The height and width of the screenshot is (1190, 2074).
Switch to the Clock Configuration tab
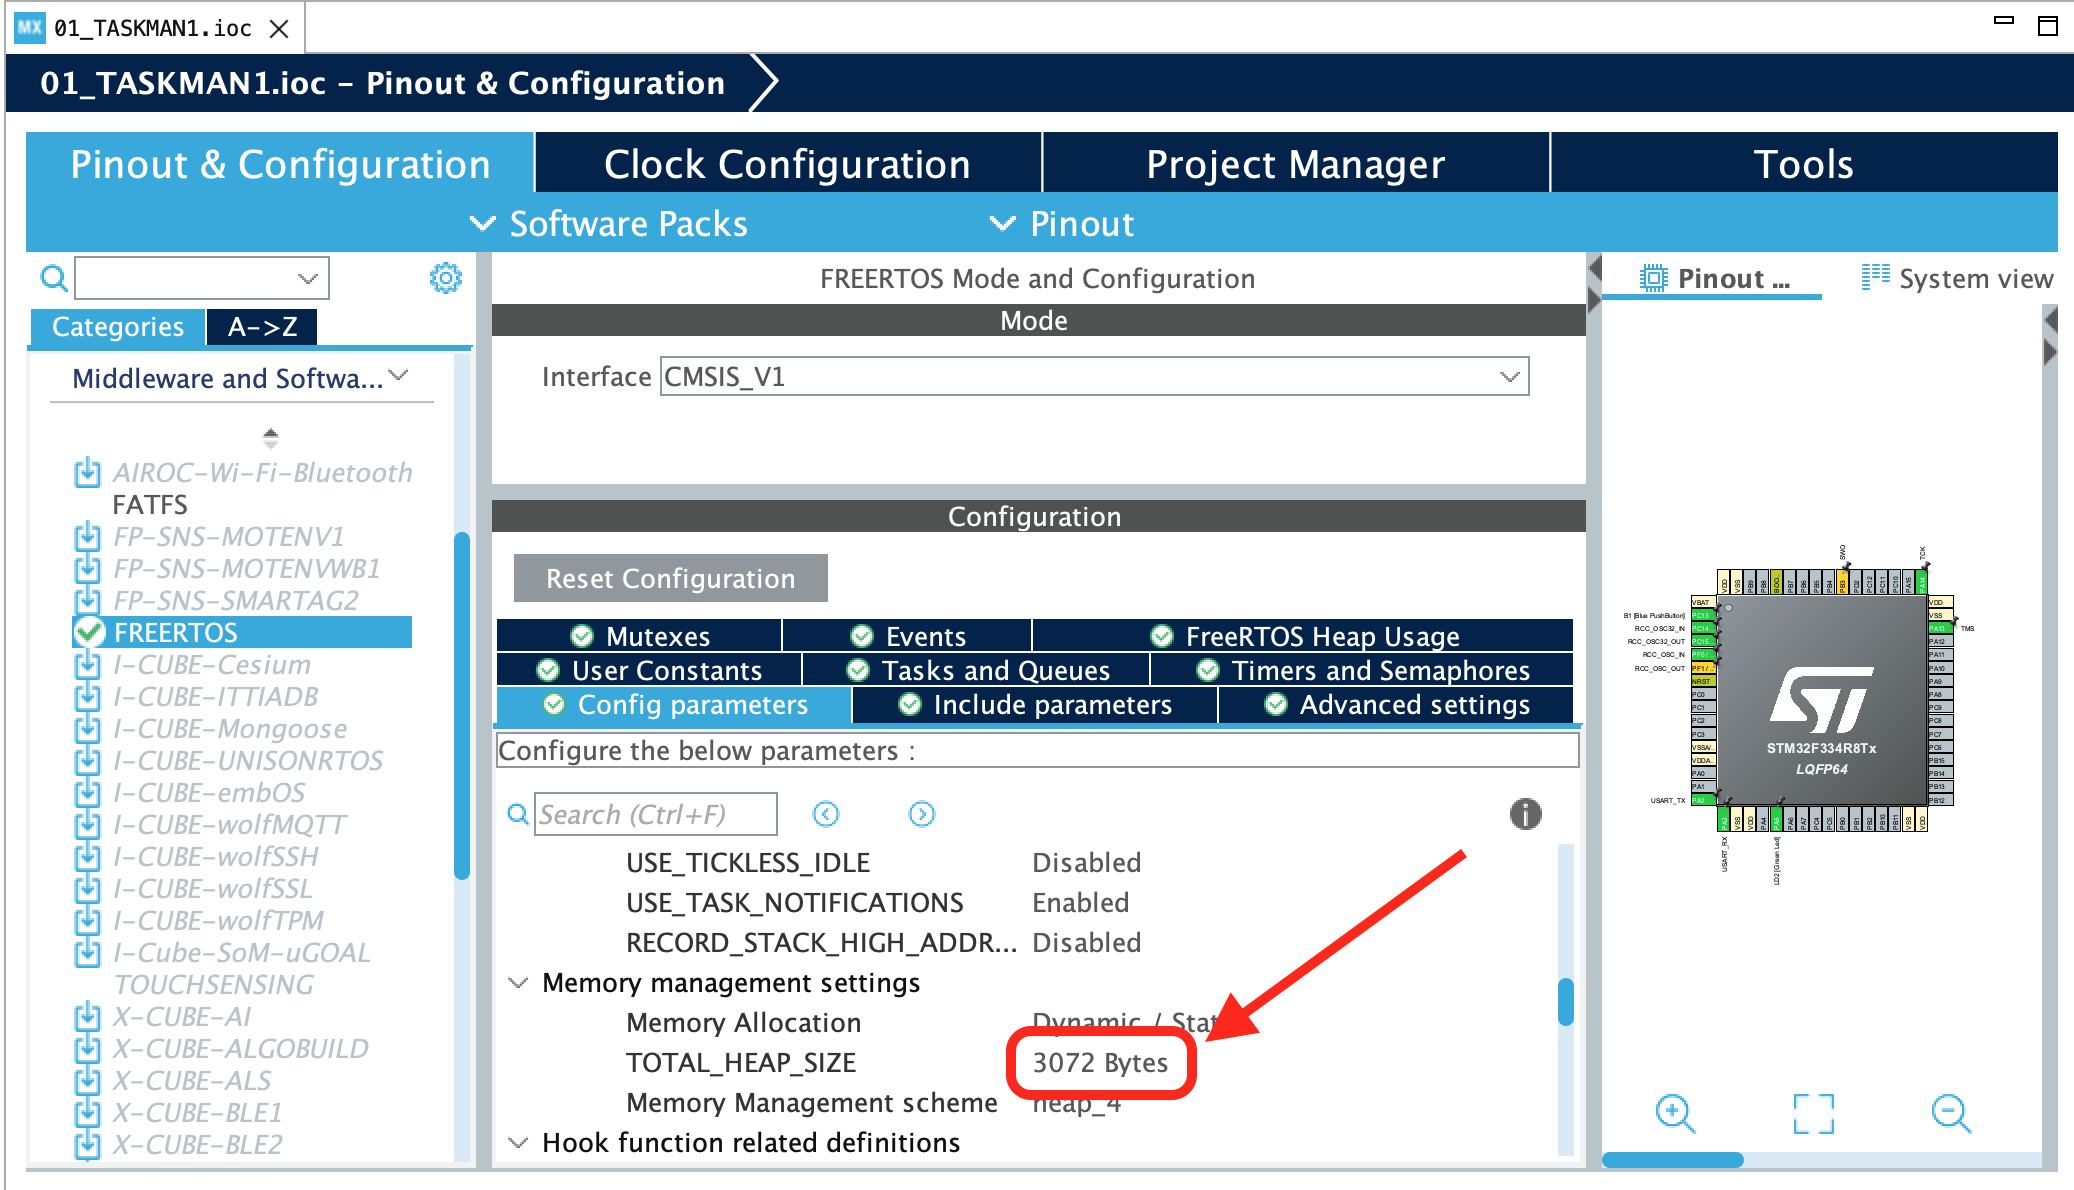pyautogui.click(x=788, y=163)
